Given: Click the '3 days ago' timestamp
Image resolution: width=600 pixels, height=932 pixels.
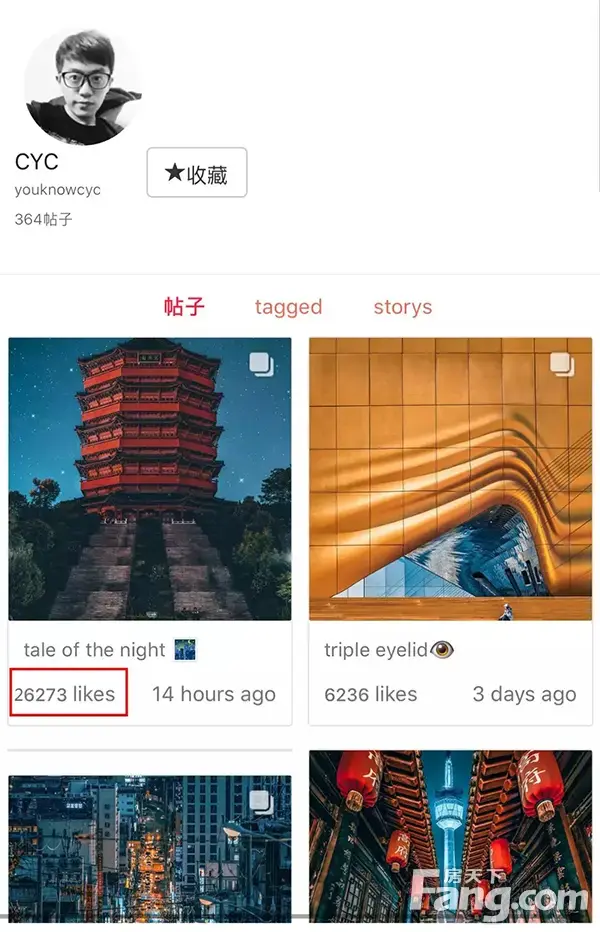Looking at the screenshot, I should coord(524,694).
